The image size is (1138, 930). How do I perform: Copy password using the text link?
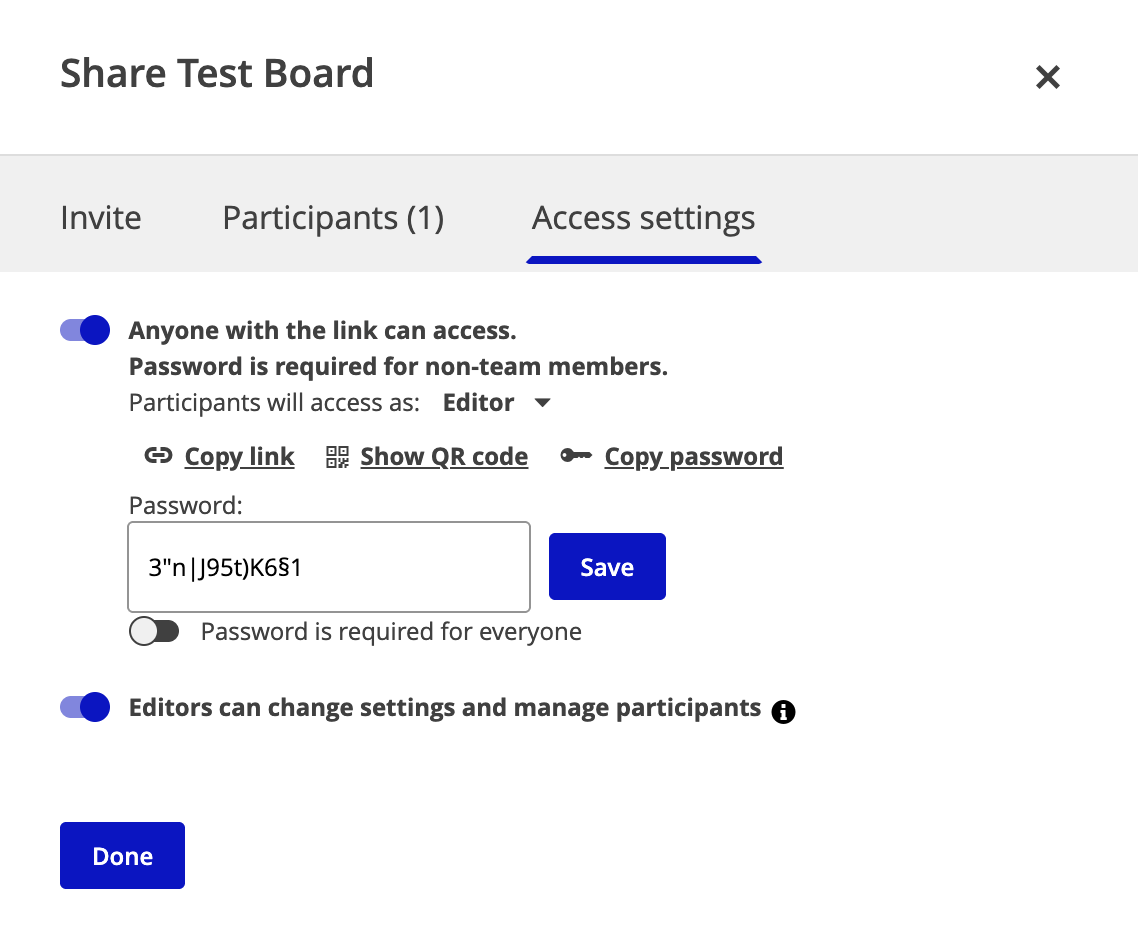(693, 457)
